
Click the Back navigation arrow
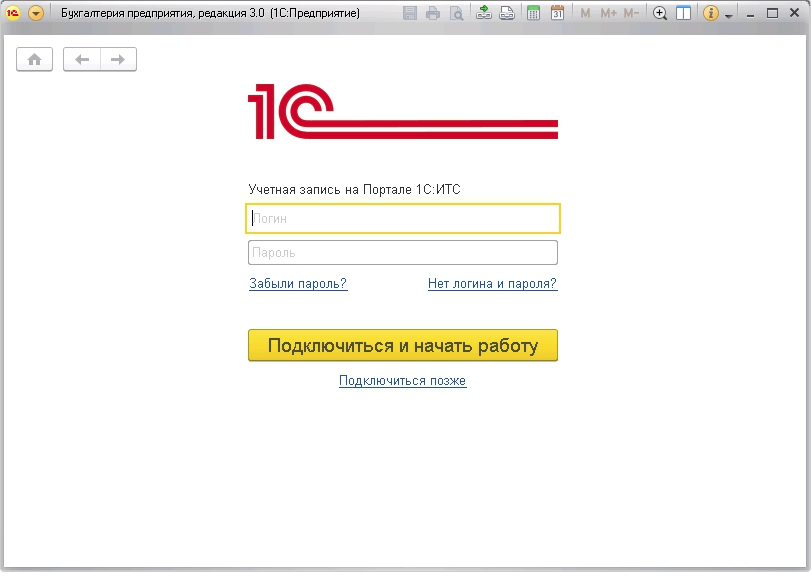pos(83,59)
